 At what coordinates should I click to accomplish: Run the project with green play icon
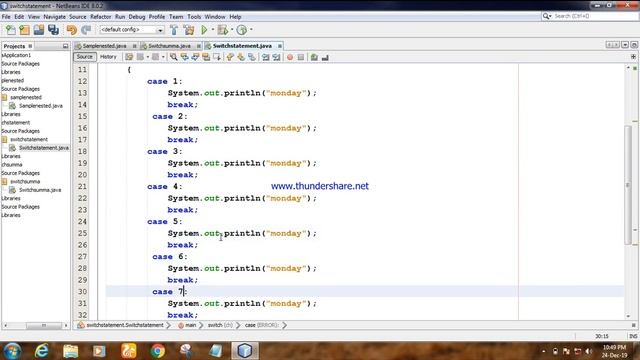(x=204, y=30)
